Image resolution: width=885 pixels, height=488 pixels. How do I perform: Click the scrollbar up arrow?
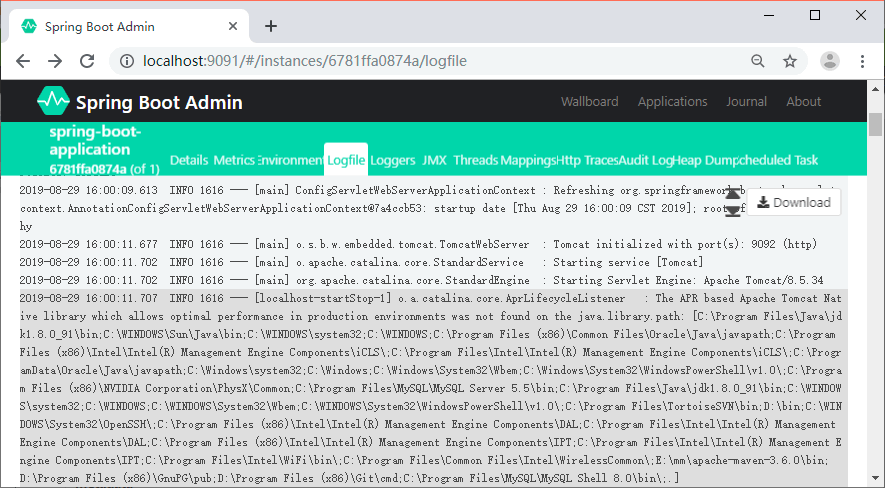tap(875, 89)
